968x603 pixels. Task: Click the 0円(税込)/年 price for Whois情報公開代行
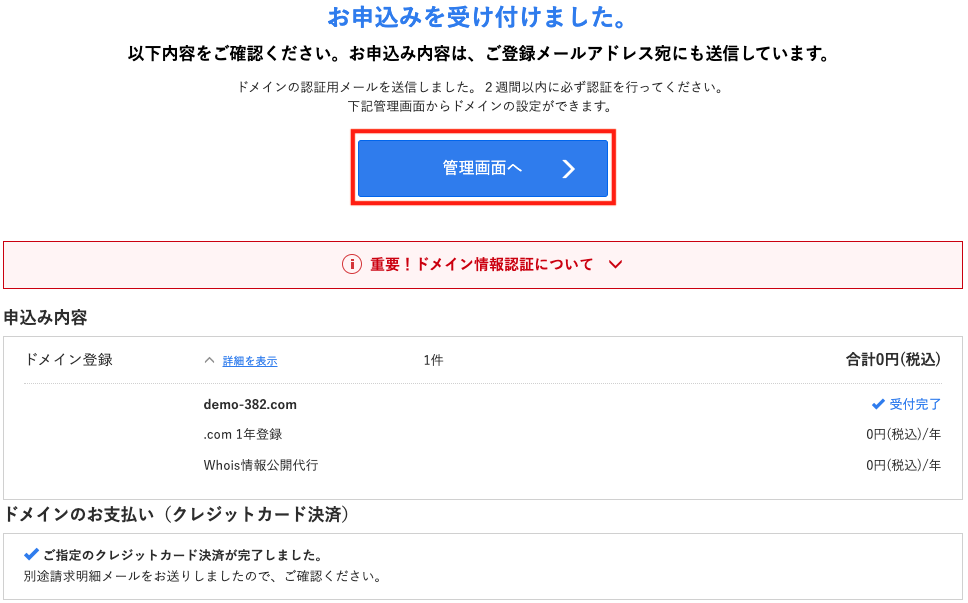click(903, 465)
